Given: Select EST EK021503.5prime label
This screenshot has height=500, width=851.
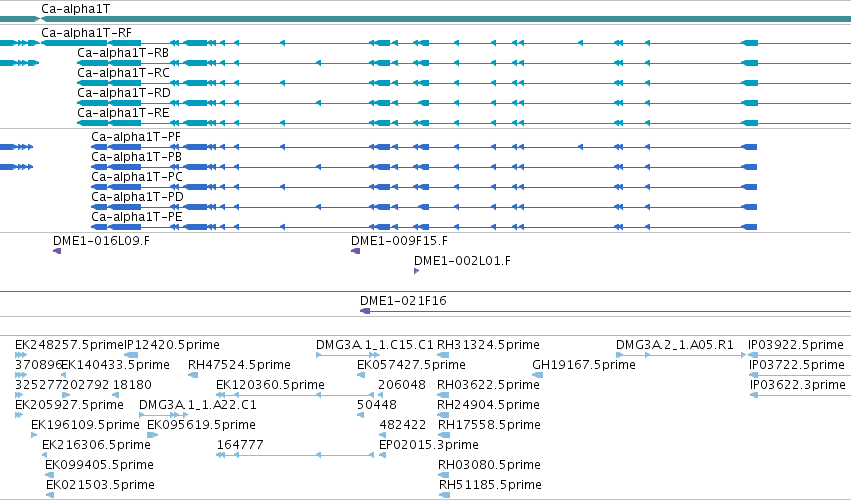Looking at the screenshot, I should pos(100,485).
